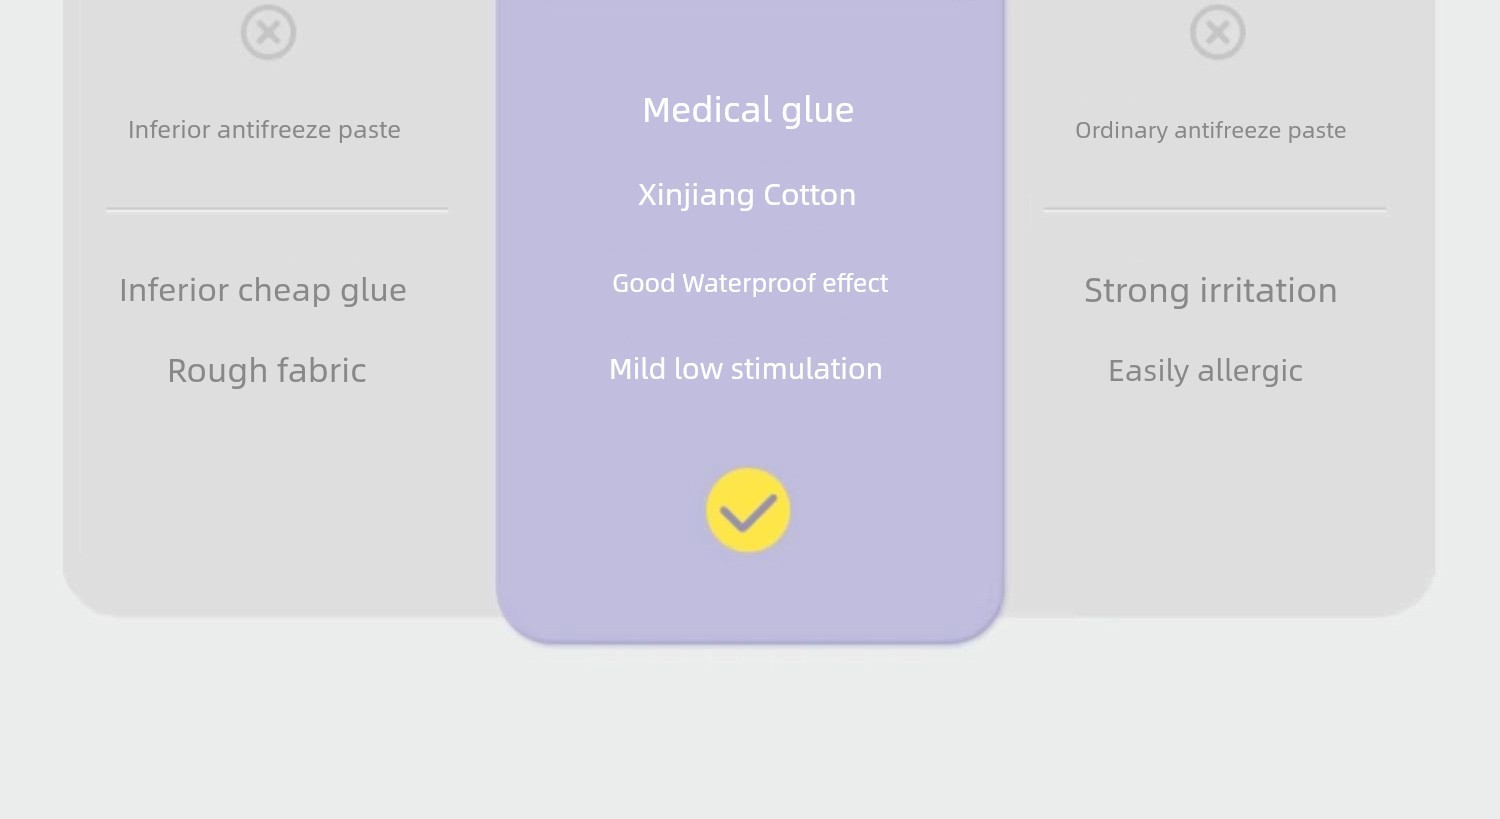Click the word glue in Medical glue
The image size is (1500, 819).
(818, 111)
